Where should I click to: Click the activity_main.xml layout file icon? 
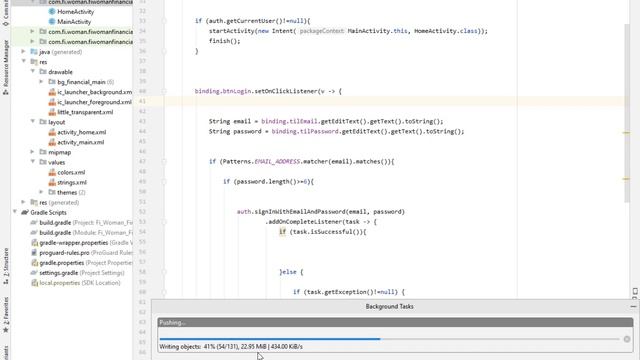pyautogui.click(x=52, y=142)
